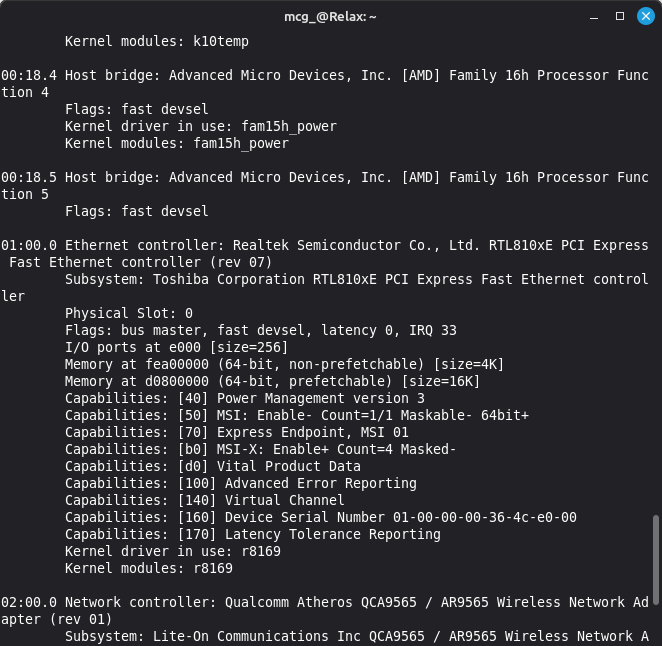Viewport: 662px width, 646px height.
Task: Click the window title mcg_@Relax: ~
Action: [330, 17]
